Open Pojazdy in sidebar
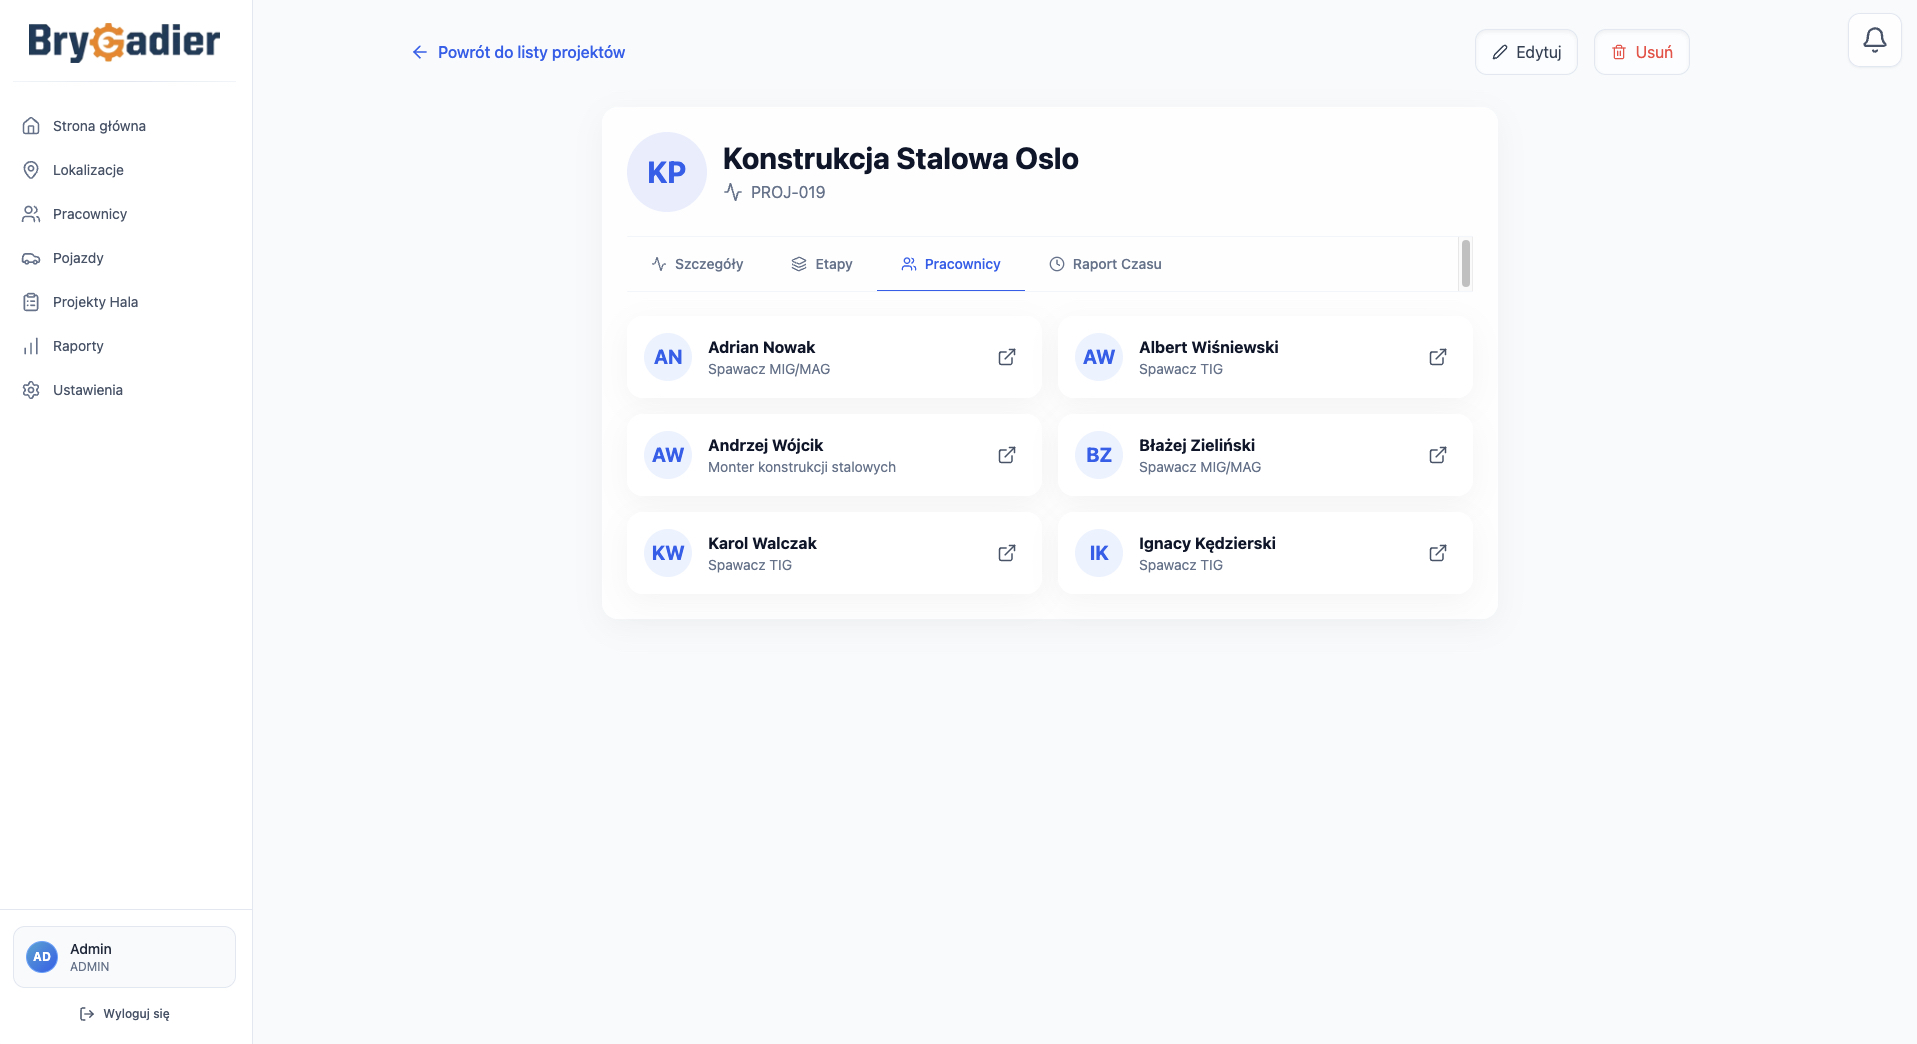Screen dimensions: 1917x1044 (124, 258)
